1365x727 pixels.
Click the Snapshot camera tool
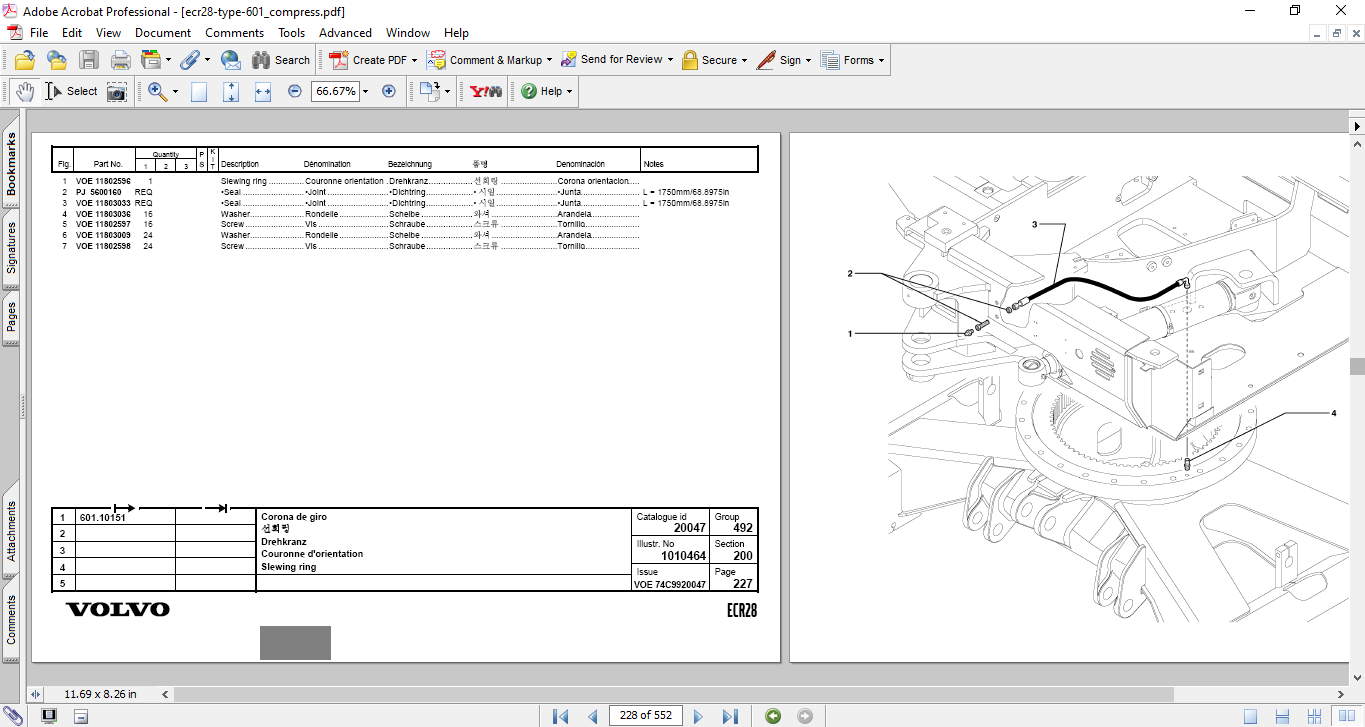coord(117,91)
